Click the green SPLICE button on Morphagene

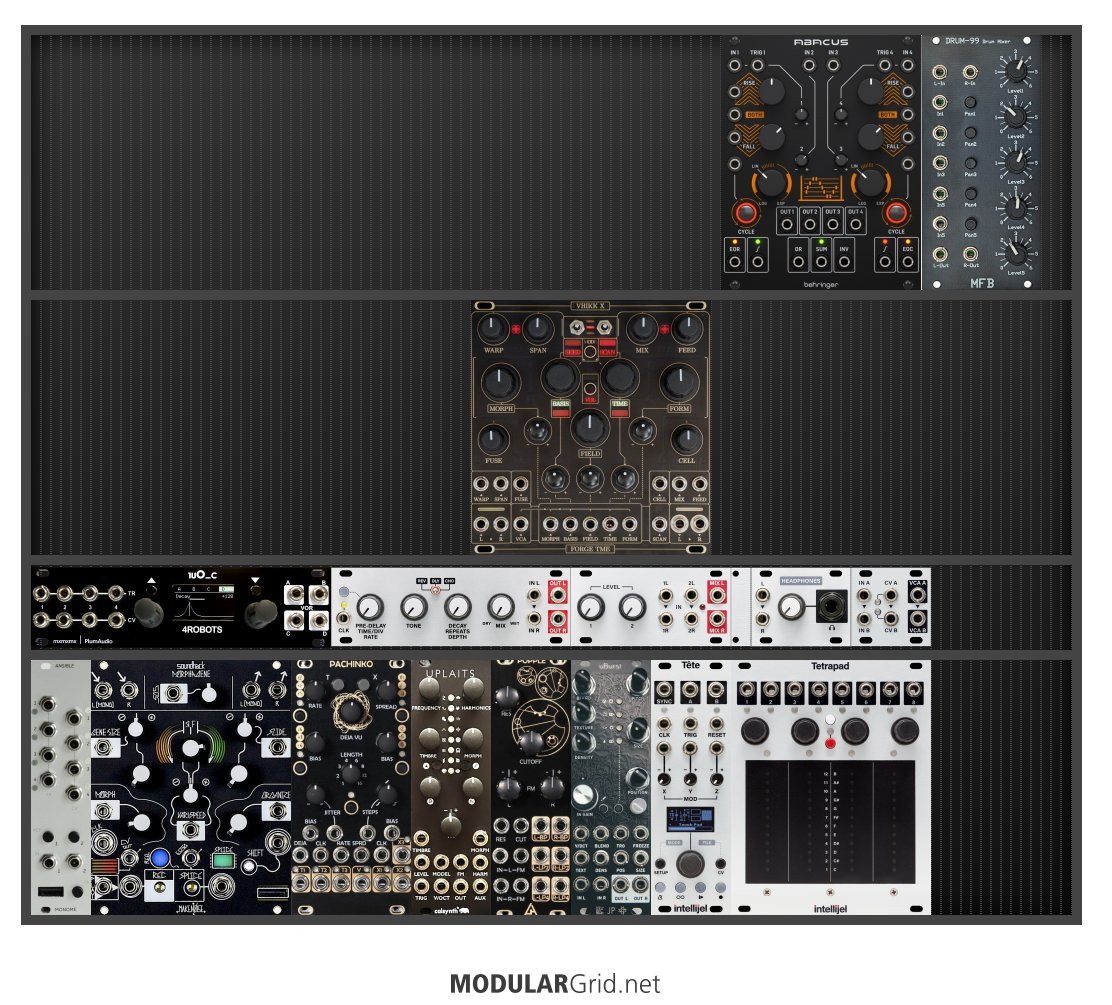coord(223,860)
